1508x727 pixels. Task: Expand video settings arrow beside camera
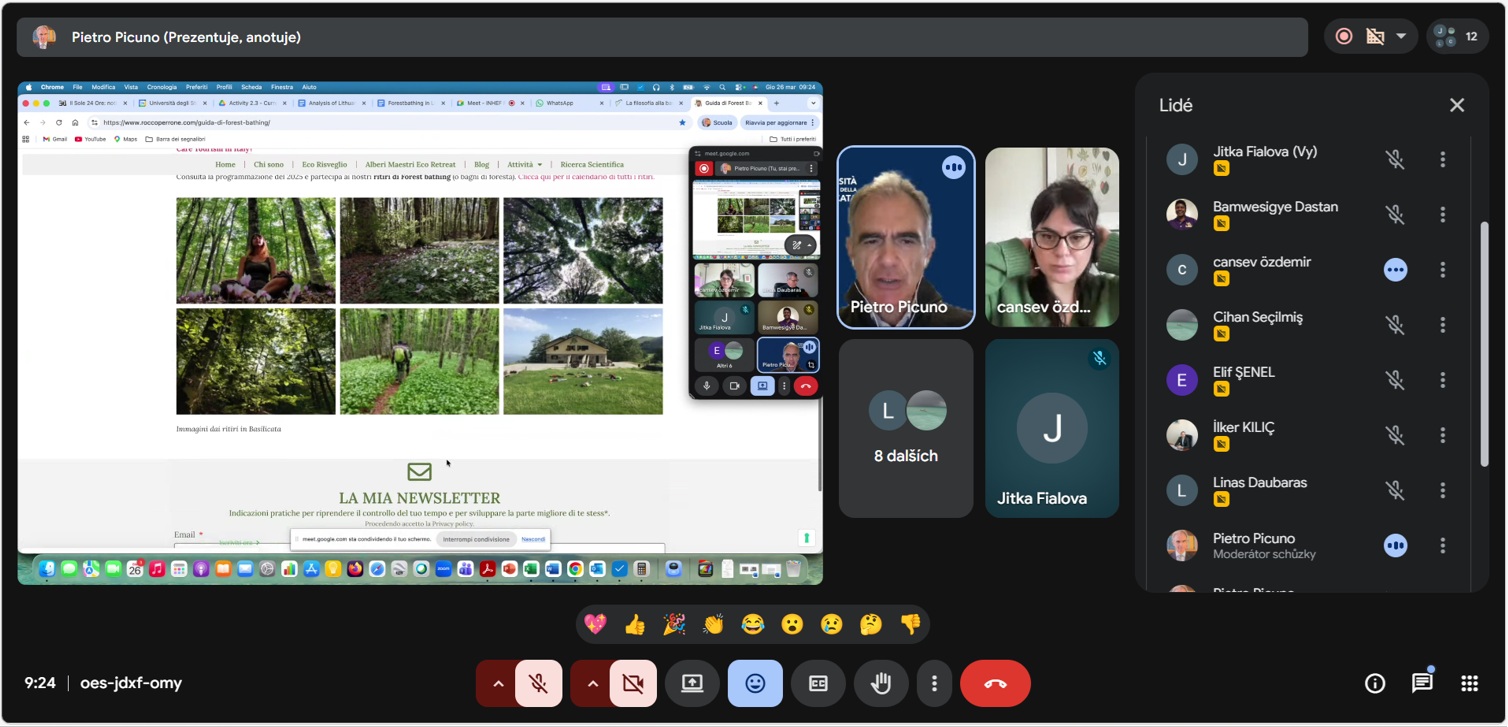click(592, 684)
